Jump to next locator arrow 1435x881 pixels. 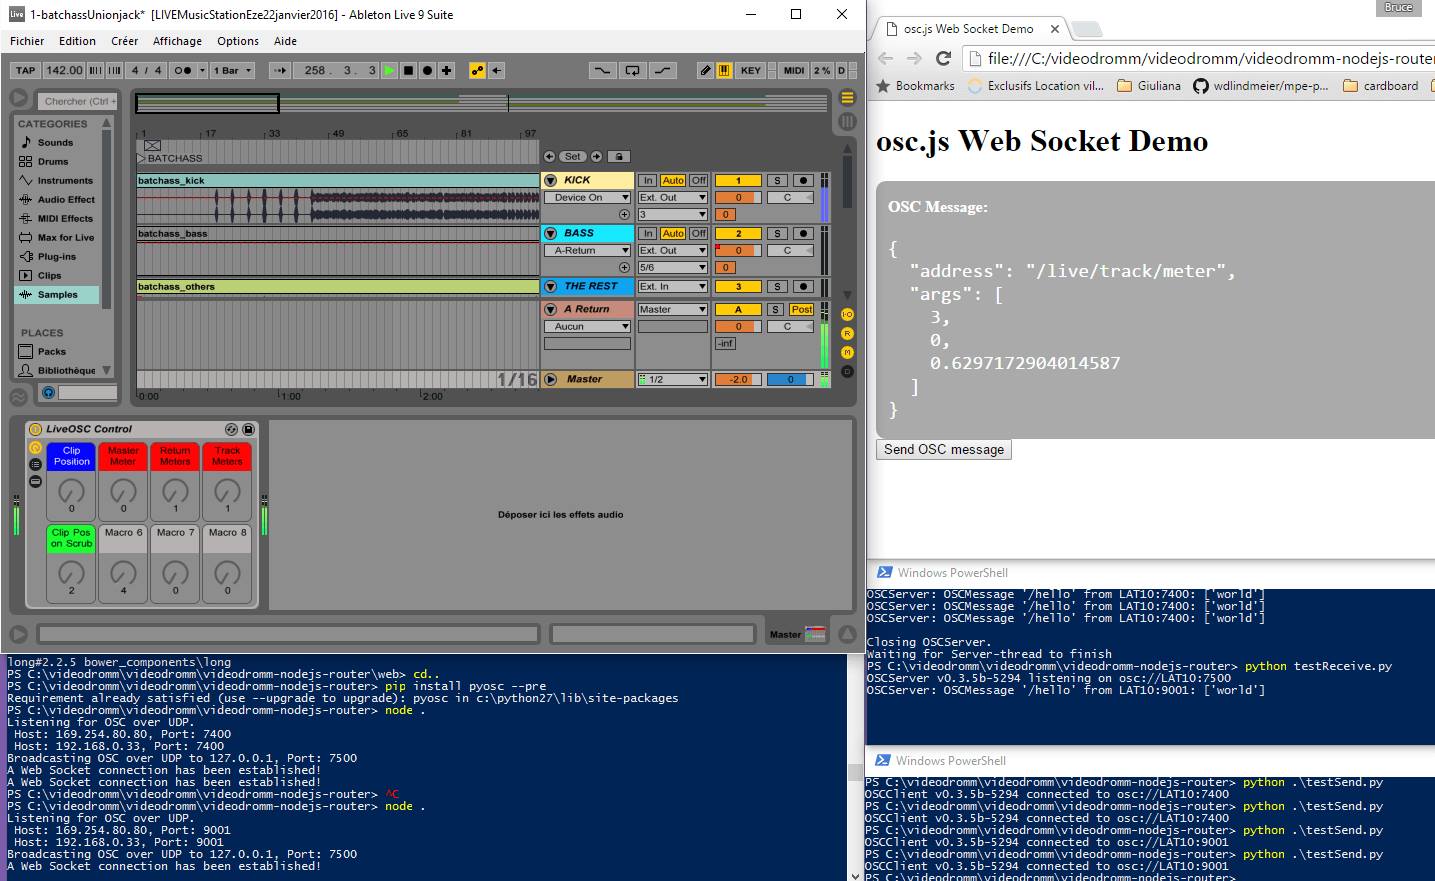596,156
